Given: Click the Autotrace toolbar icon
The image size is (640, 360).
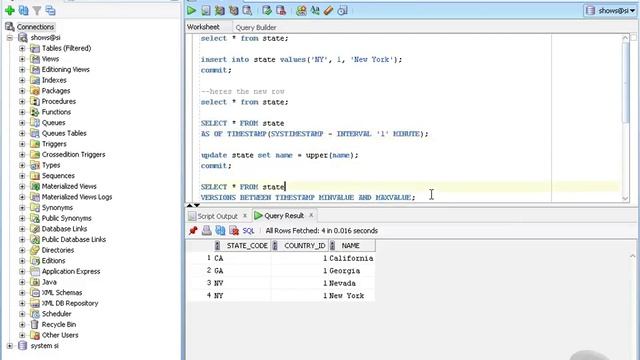Looking at the screenshot, I should 233,10.
